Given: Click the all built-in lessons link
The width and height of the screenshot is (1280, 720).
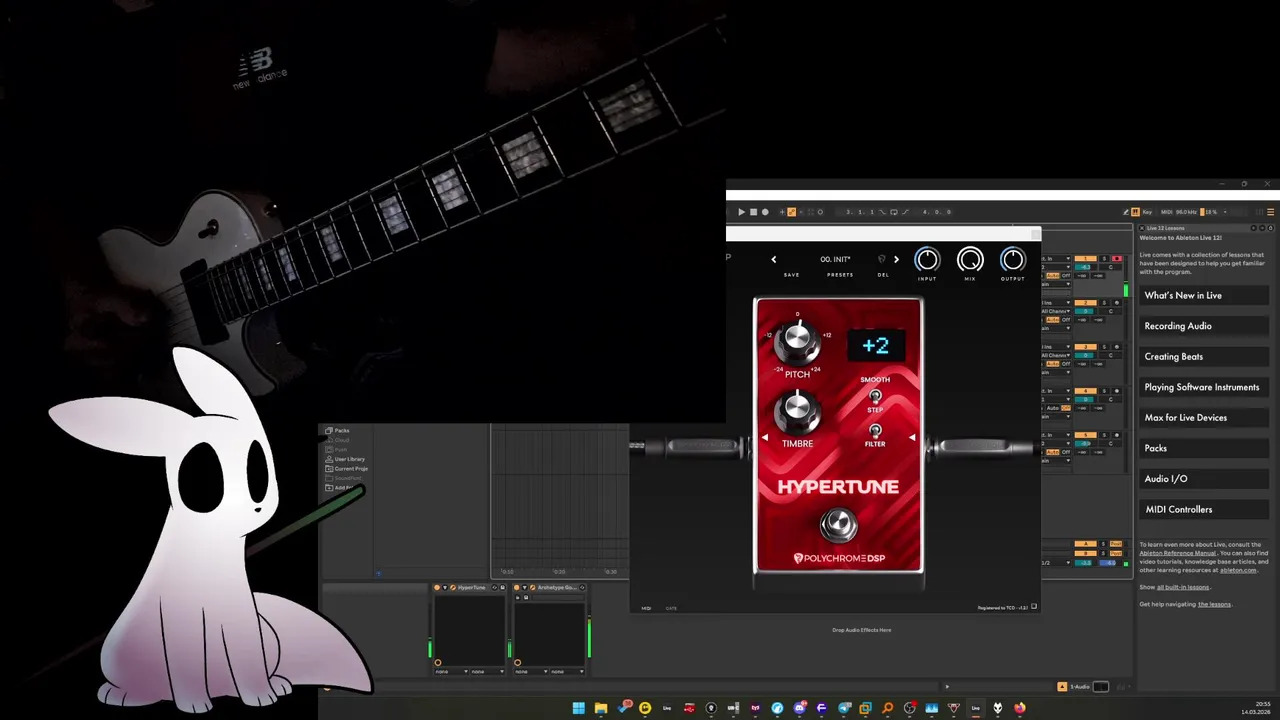Looking at the screenshot, I should (1183, 587).
